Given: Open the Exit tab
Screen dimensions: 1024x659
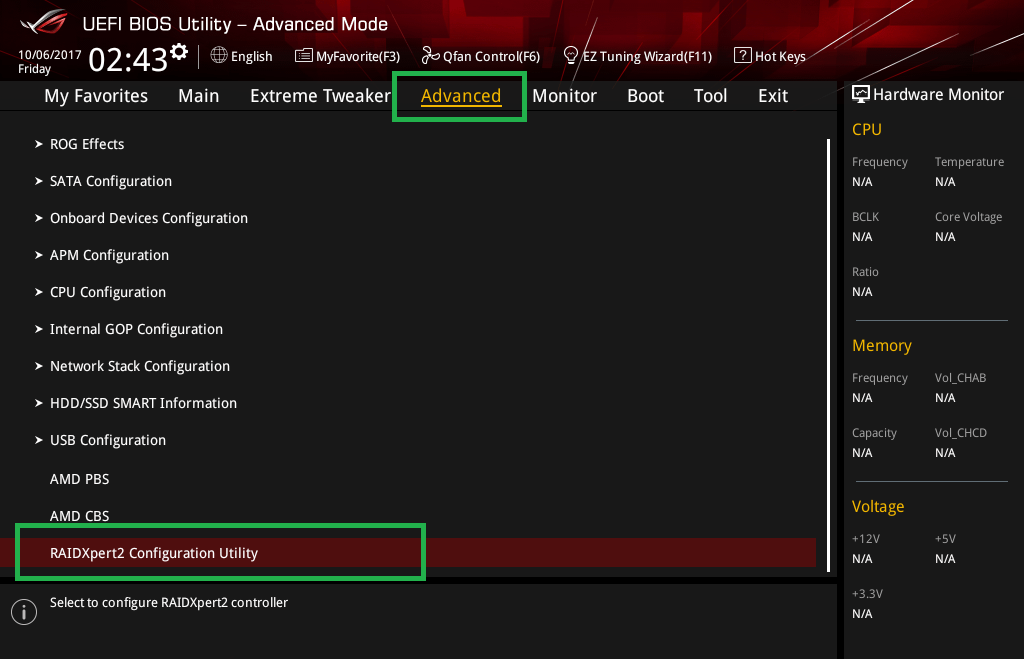Looking at the screenshot, I should 773,96.
